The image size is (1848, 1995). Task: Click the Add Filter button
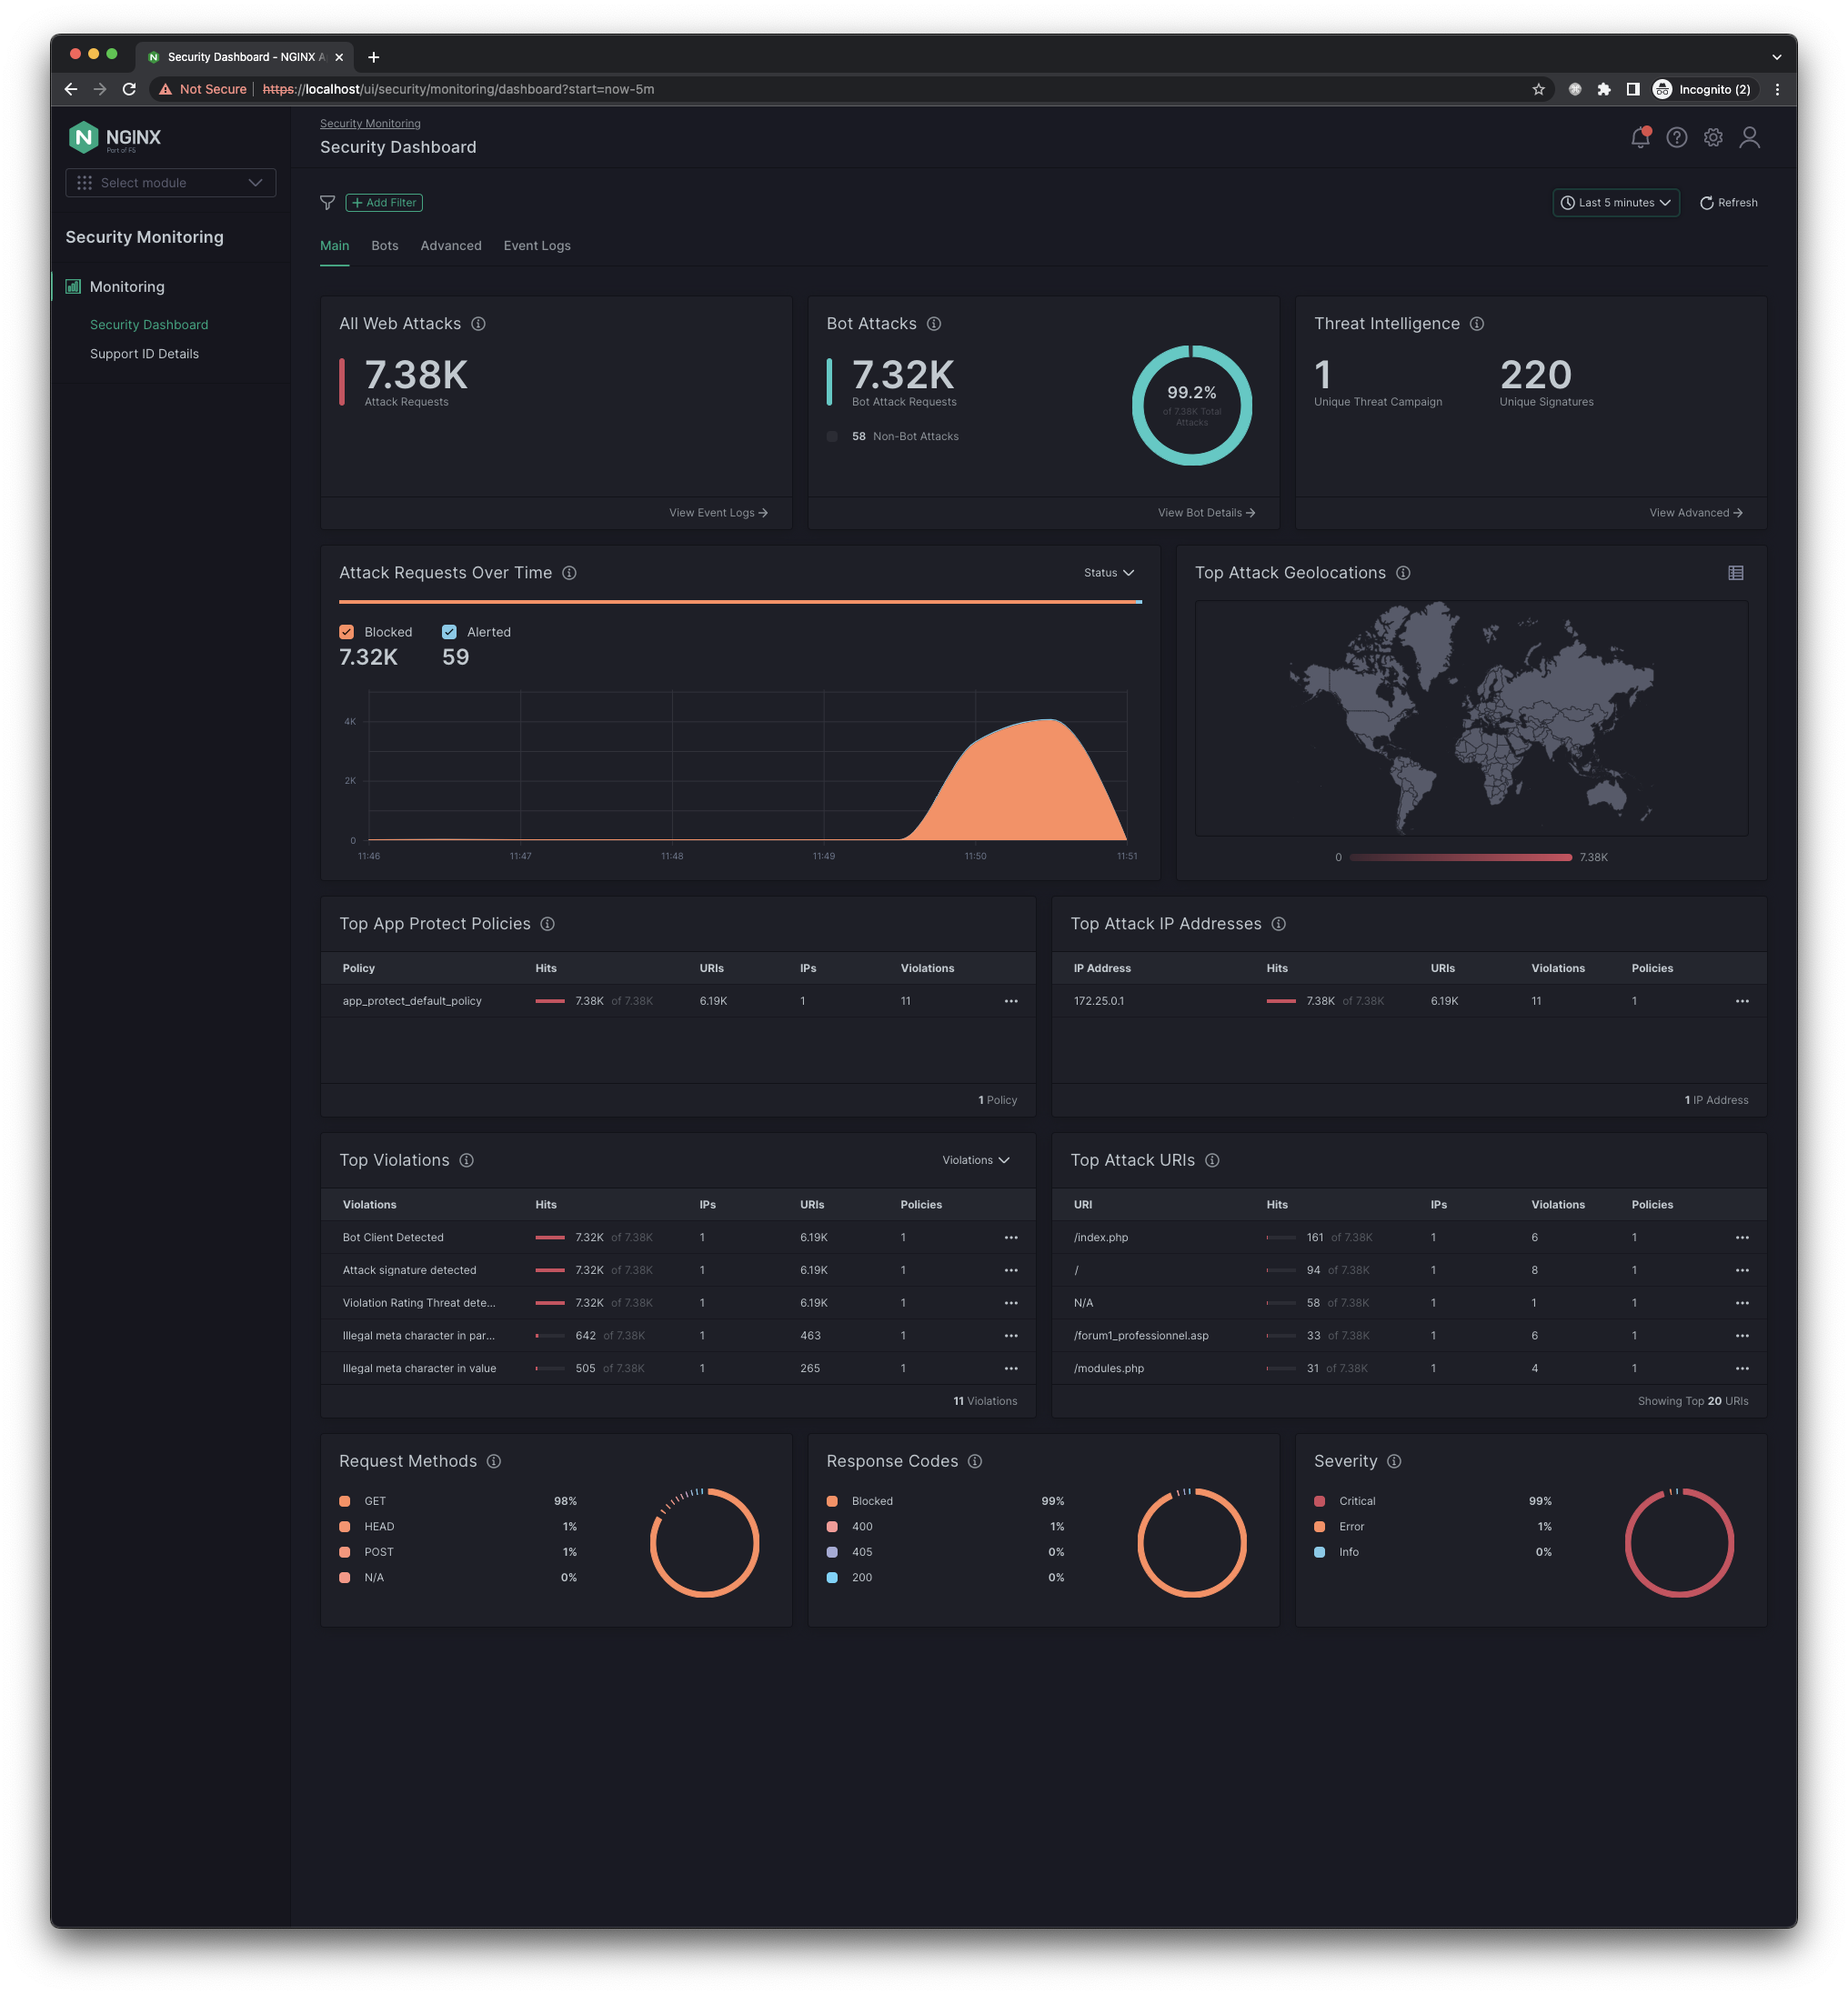point(384,203)
